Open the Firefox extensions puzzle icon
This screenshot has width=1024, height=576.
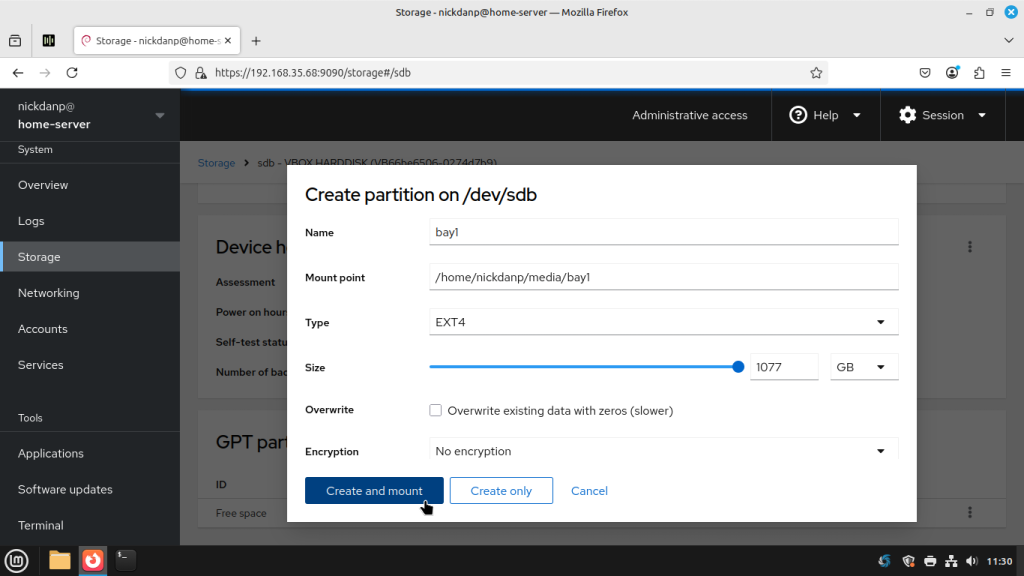[979, 73]
